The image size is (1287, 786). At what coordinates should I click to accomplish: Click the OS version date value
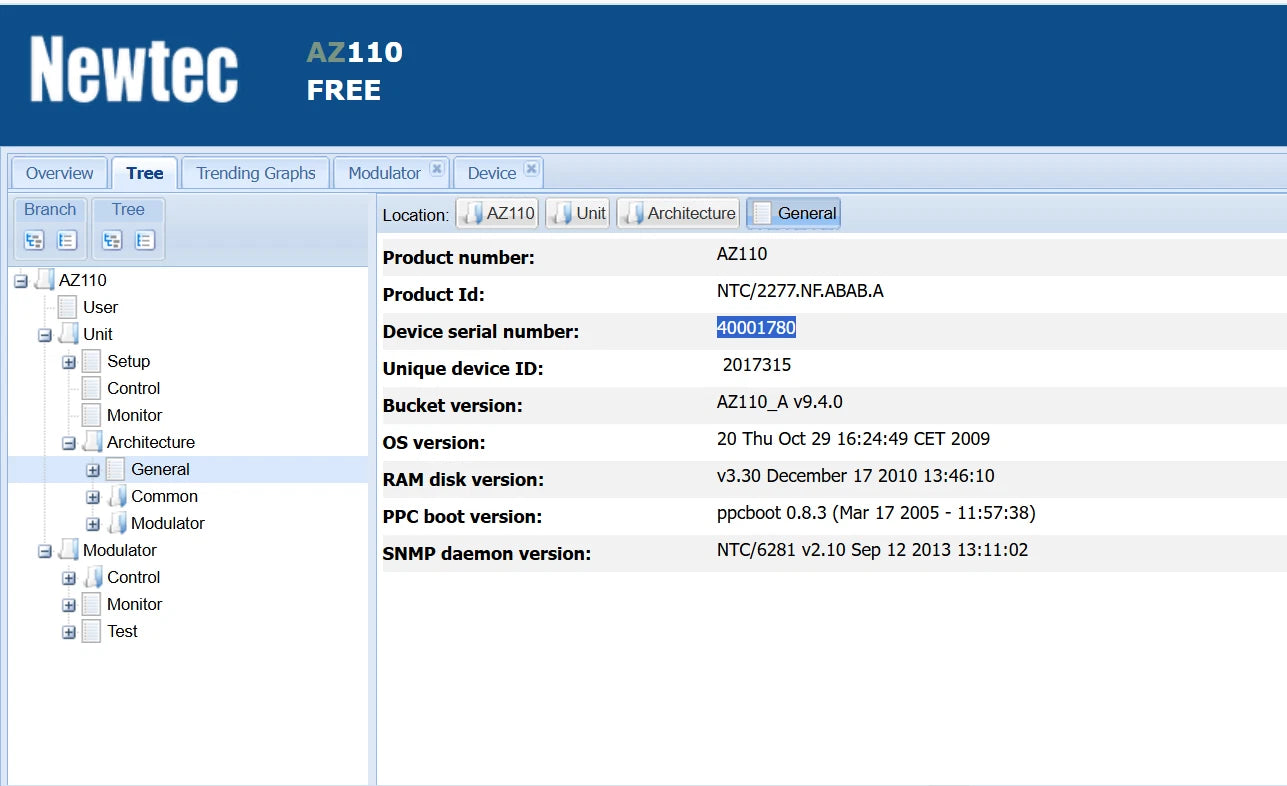click(853, 439)
